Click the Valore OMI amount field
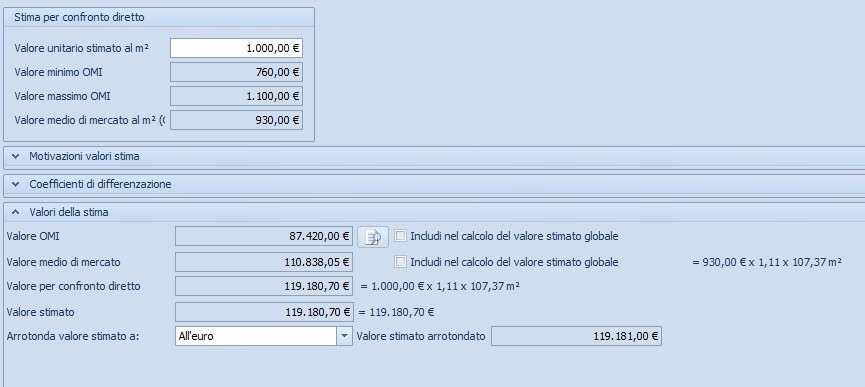Viewport: 865px width, 387px height. point(264,236)
